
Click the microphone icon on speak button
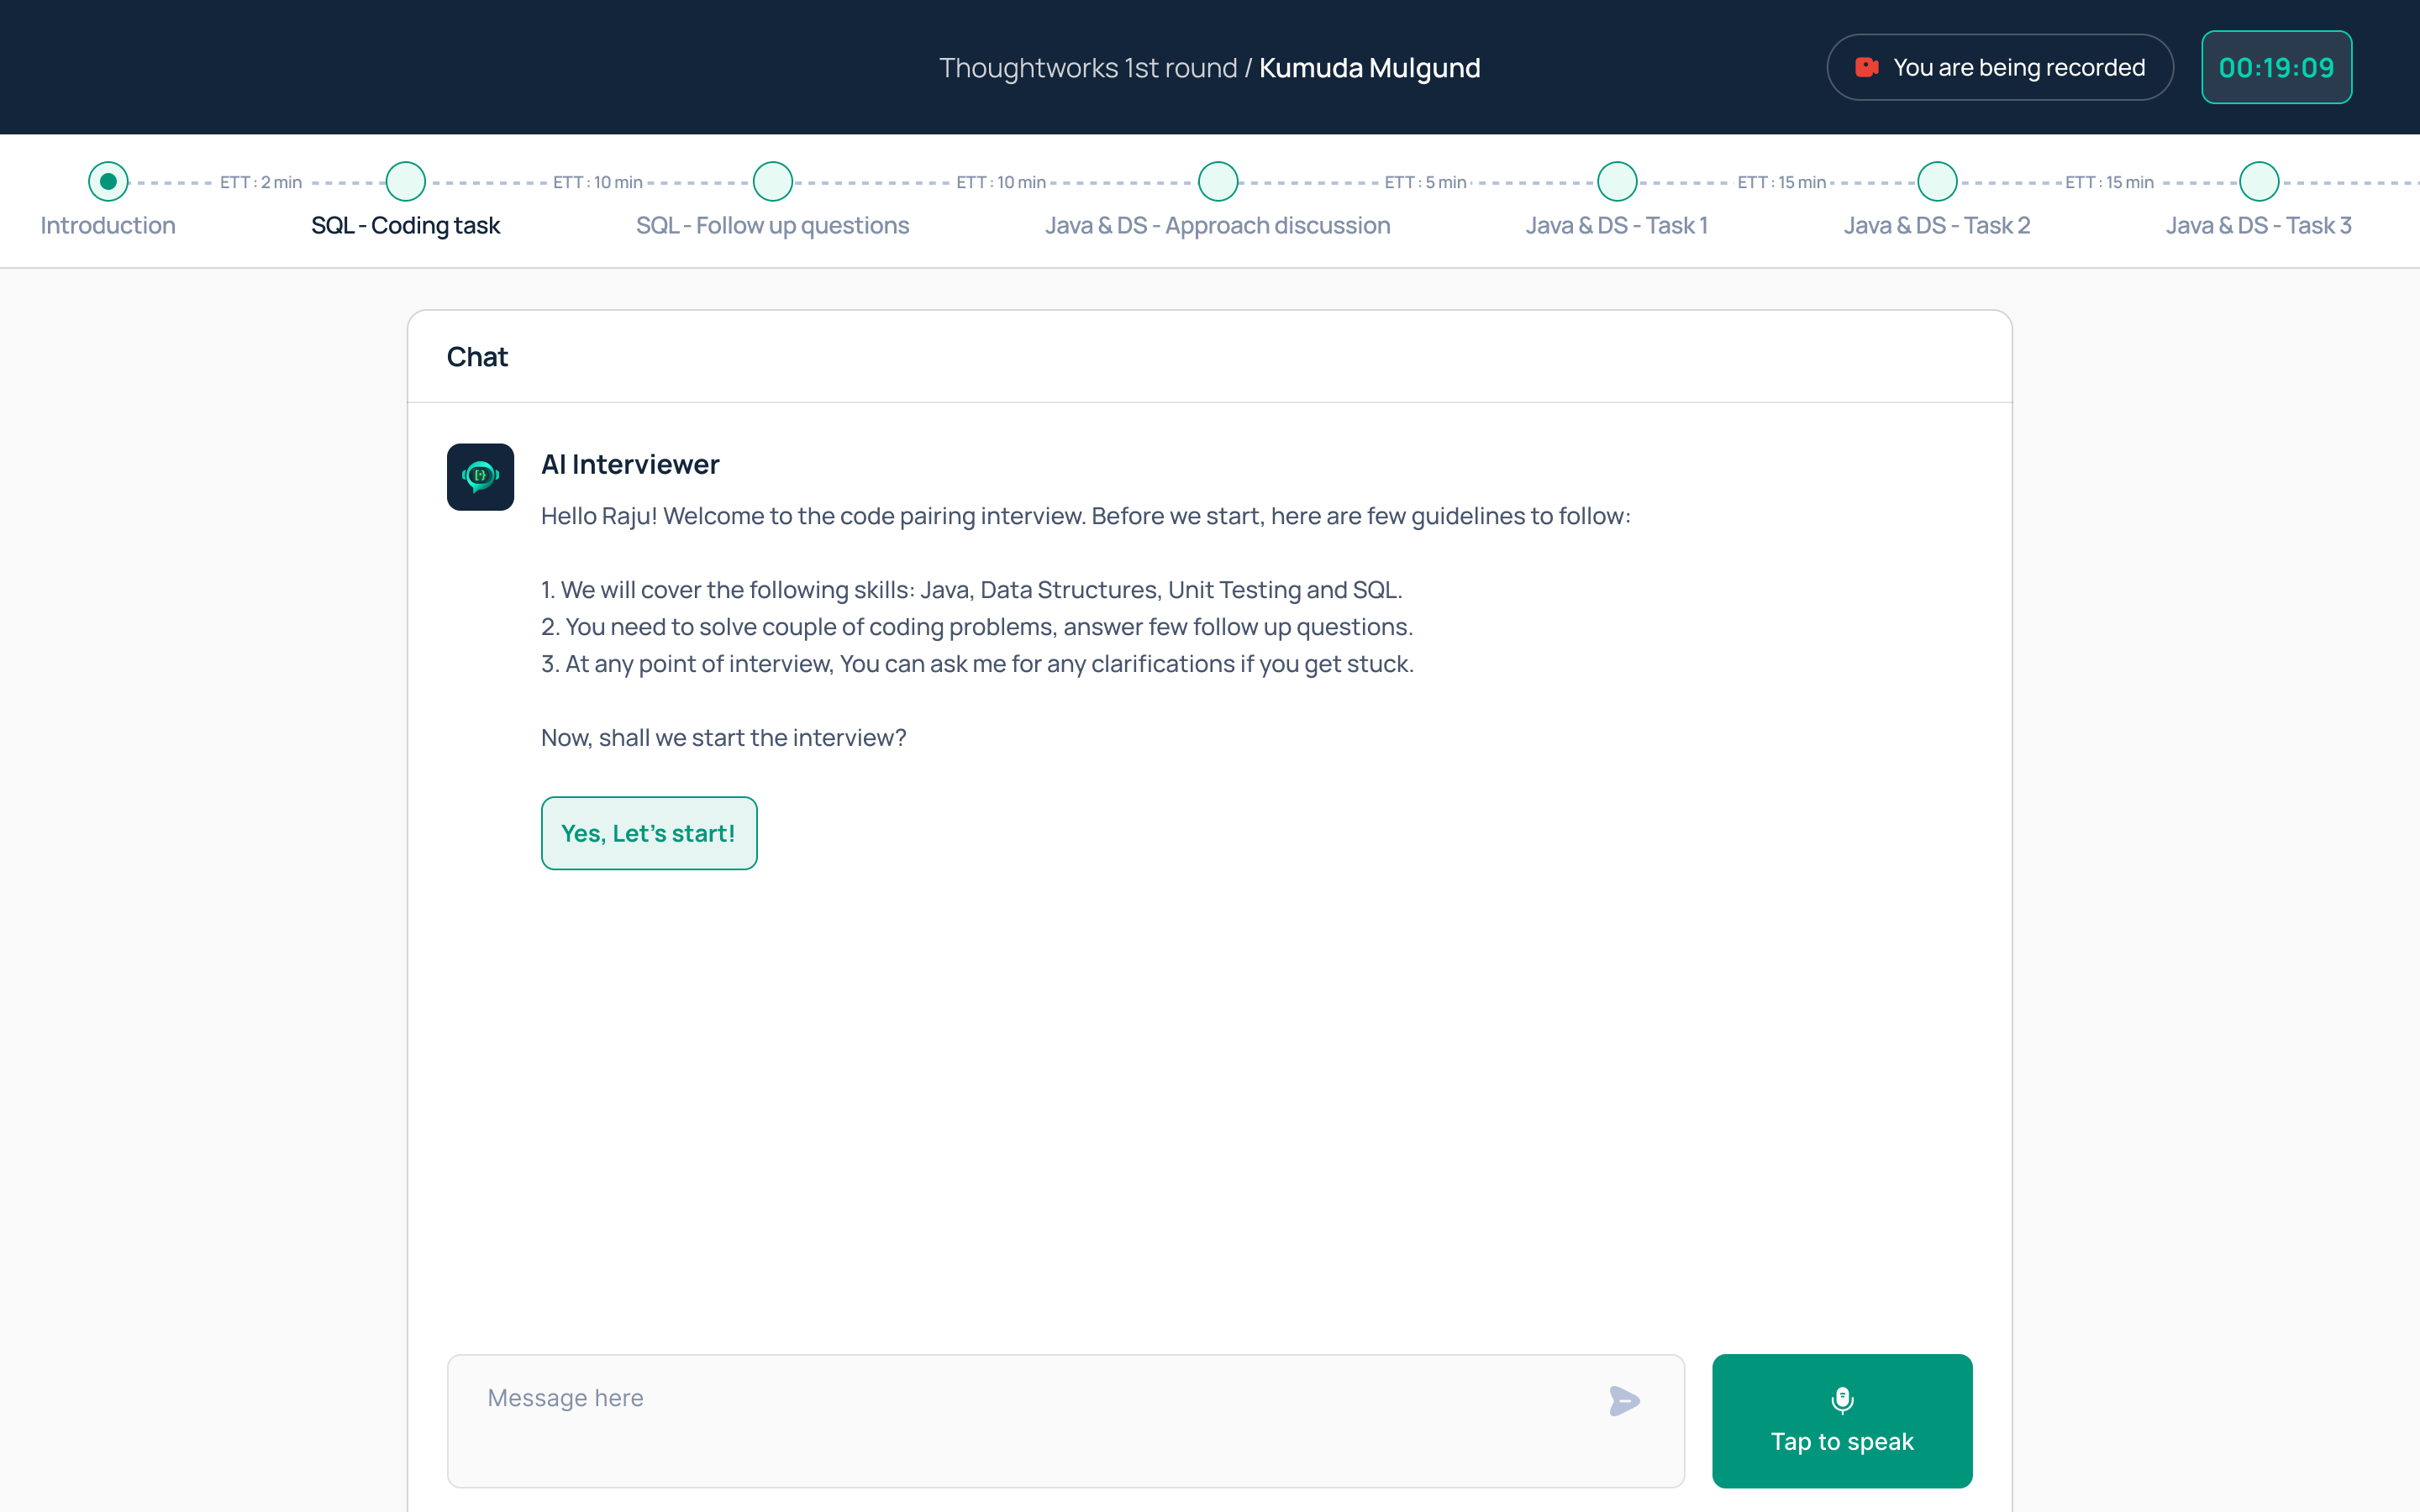[x=1842, y=1399]
